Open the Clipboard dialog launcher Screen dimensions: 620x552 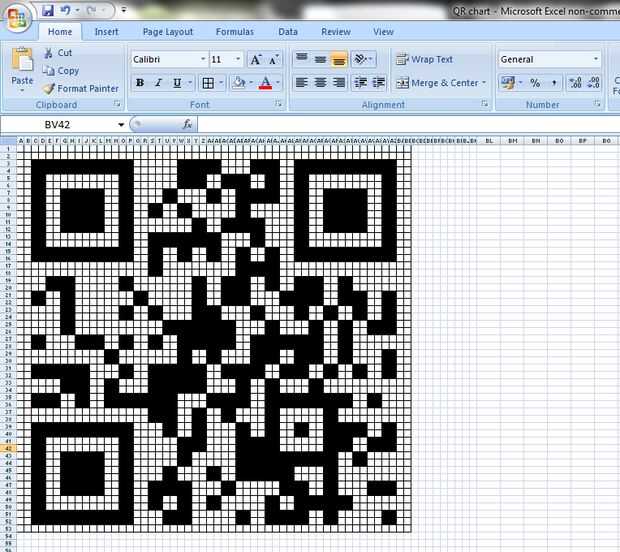coord(117,104)
